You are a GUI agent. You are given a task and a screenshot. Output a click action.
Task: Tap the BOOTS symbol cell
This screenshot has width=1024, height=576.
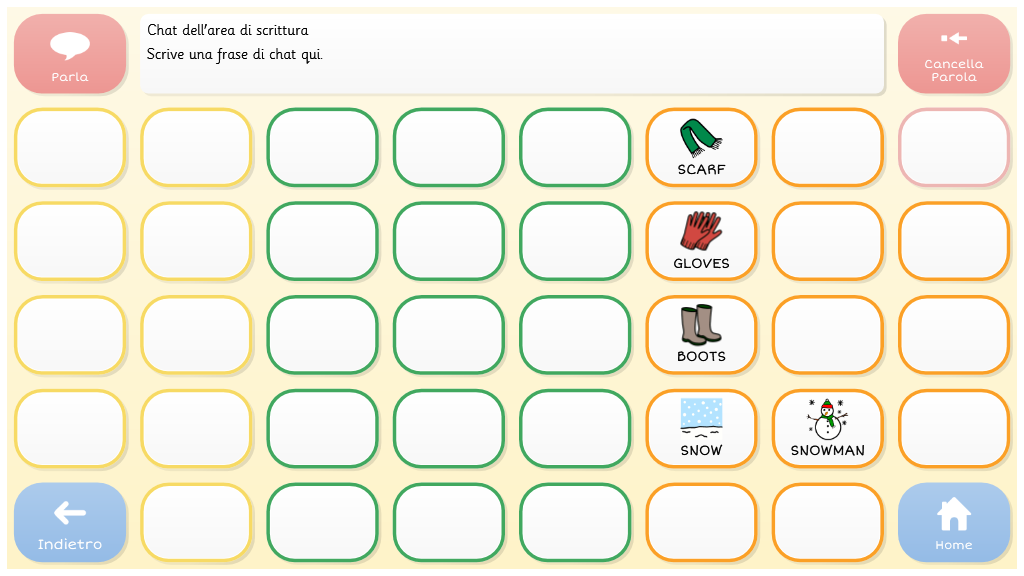pyautogui.click(x=701, y=335)
